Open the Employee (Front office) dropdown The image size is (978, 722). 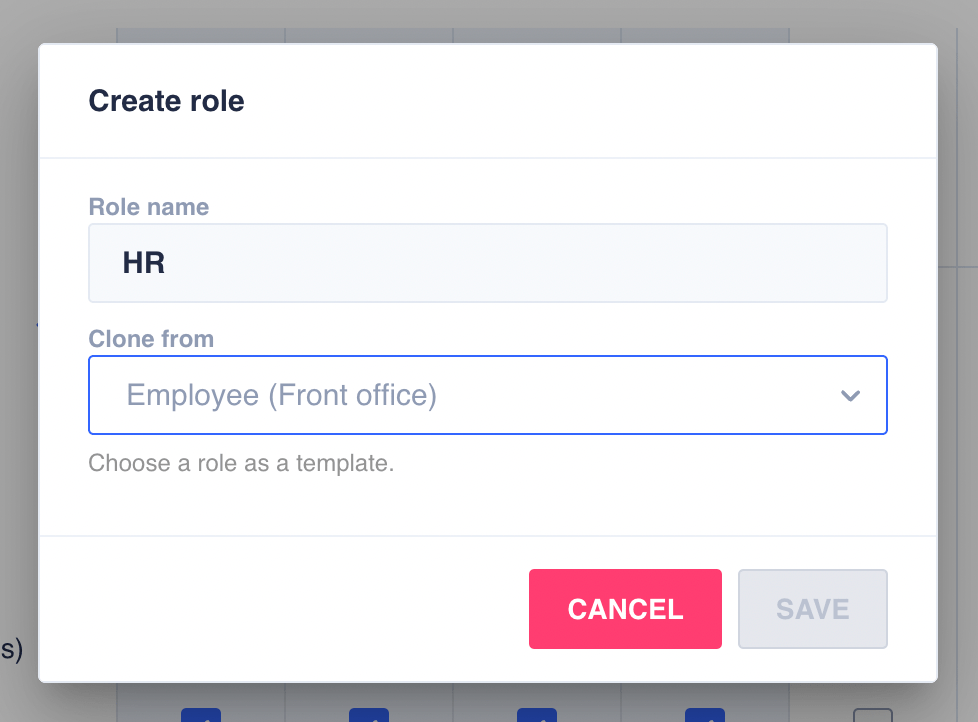point(488,395)
